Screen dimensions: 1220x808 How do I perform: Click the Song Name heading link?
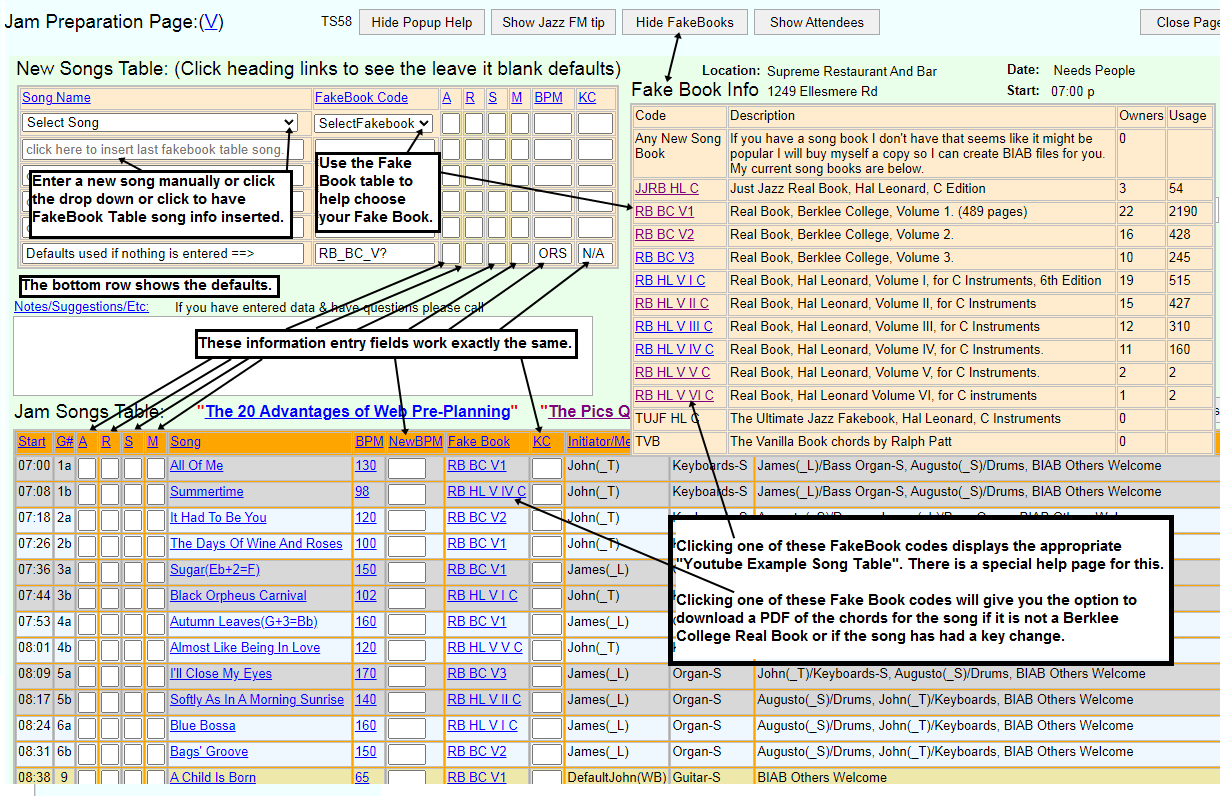56,98
